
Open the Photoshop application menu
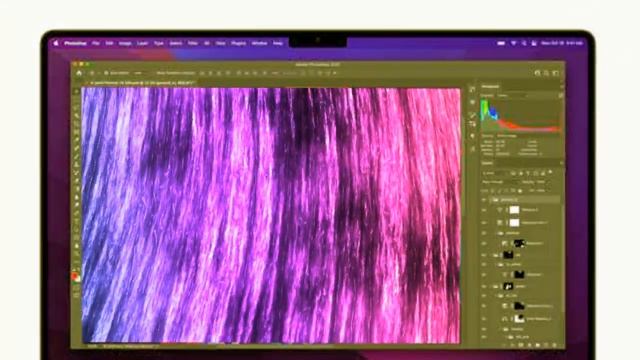point(76,43)
